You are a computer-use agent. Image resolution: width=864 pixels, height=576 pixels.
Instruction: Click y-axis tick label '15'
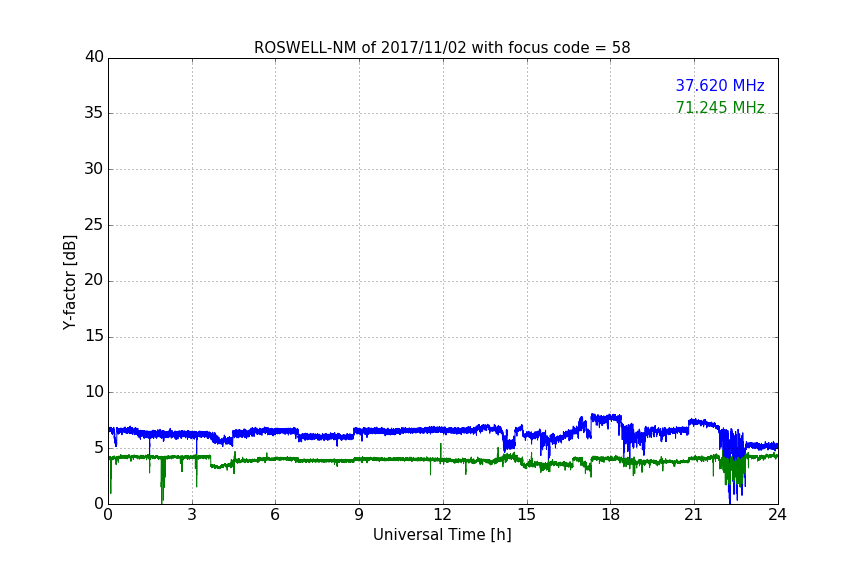pos(94,336)
